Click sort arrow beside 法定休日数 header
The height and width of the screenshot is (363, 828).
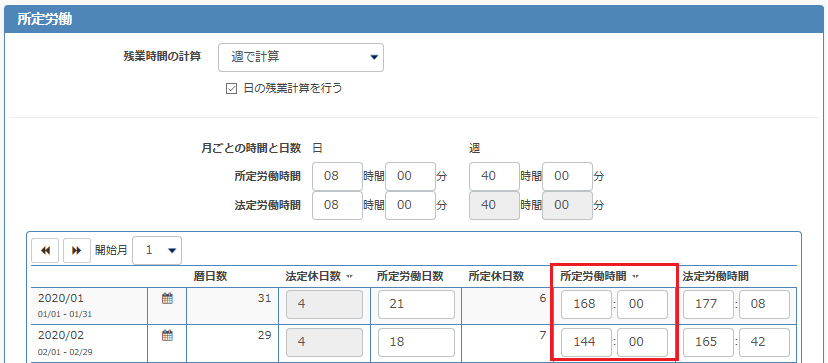pyautogui.click(x=350, y=276)
